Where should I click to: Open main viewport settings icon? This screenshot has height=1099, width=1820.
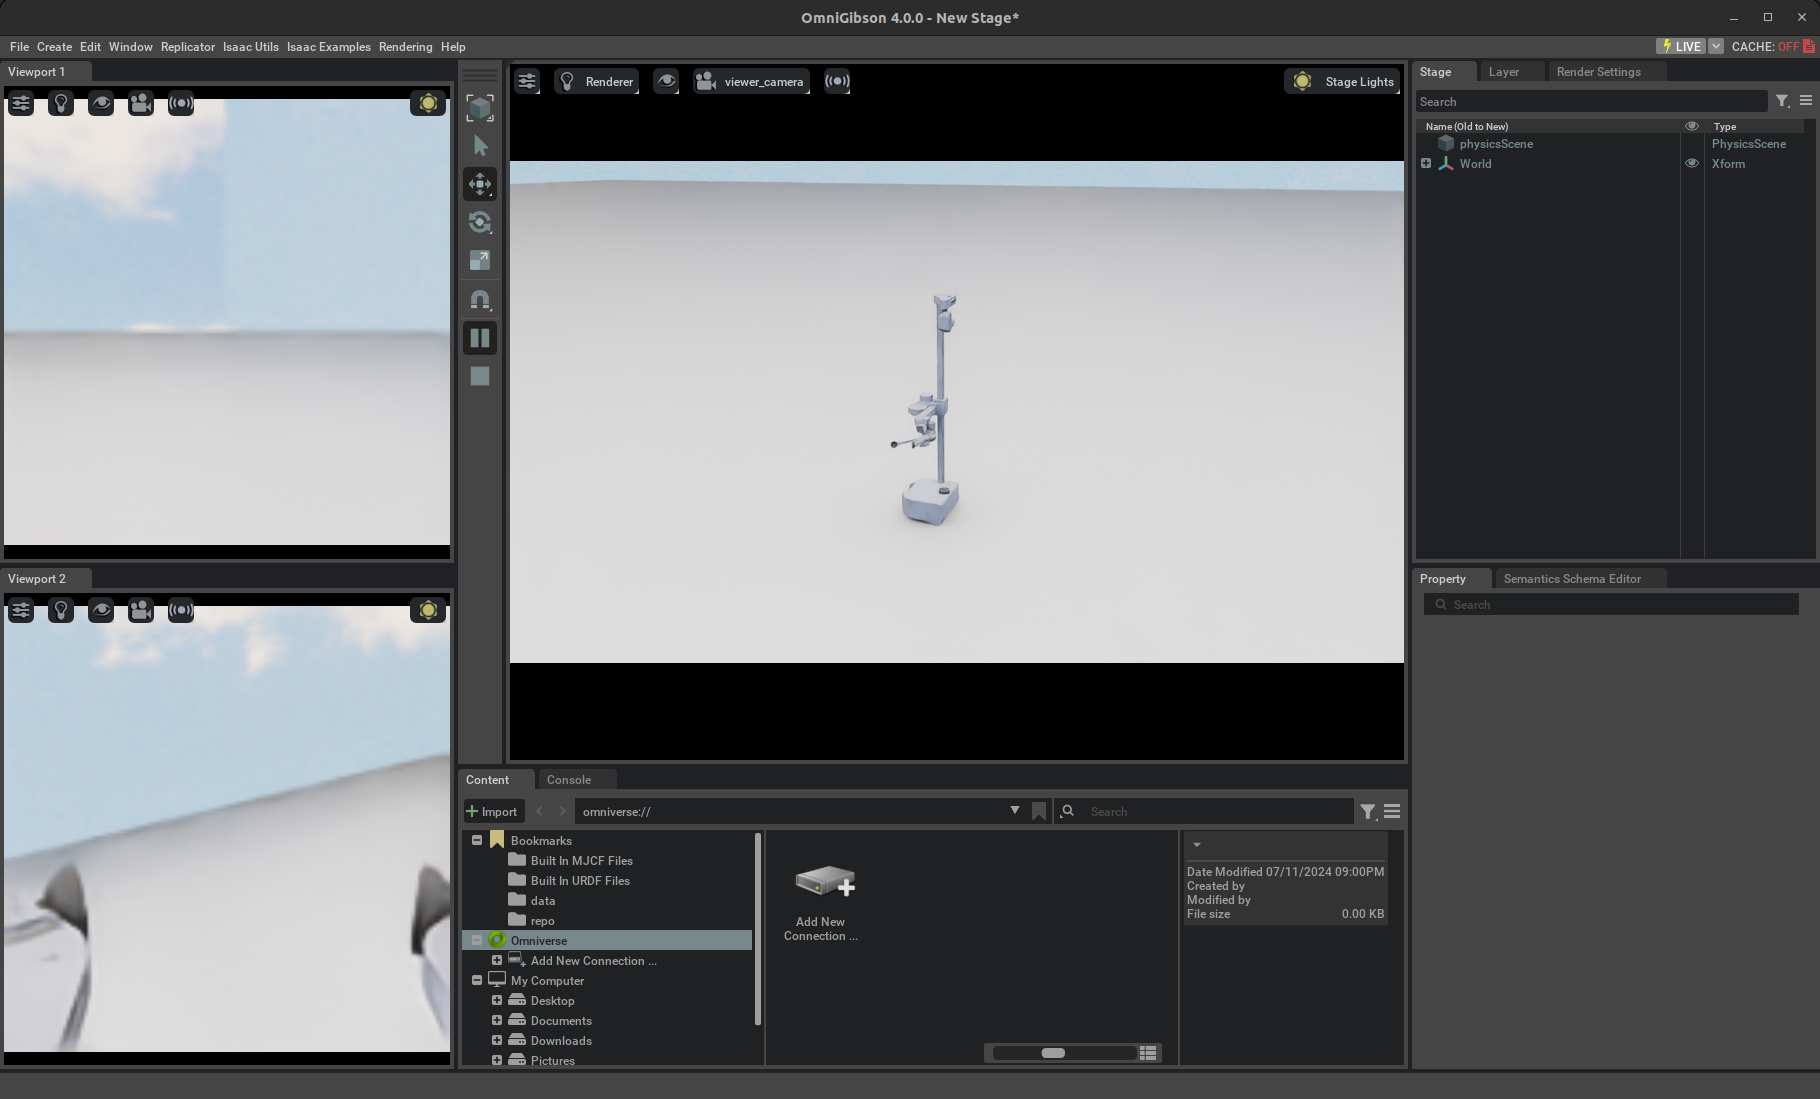pos(527,82)
